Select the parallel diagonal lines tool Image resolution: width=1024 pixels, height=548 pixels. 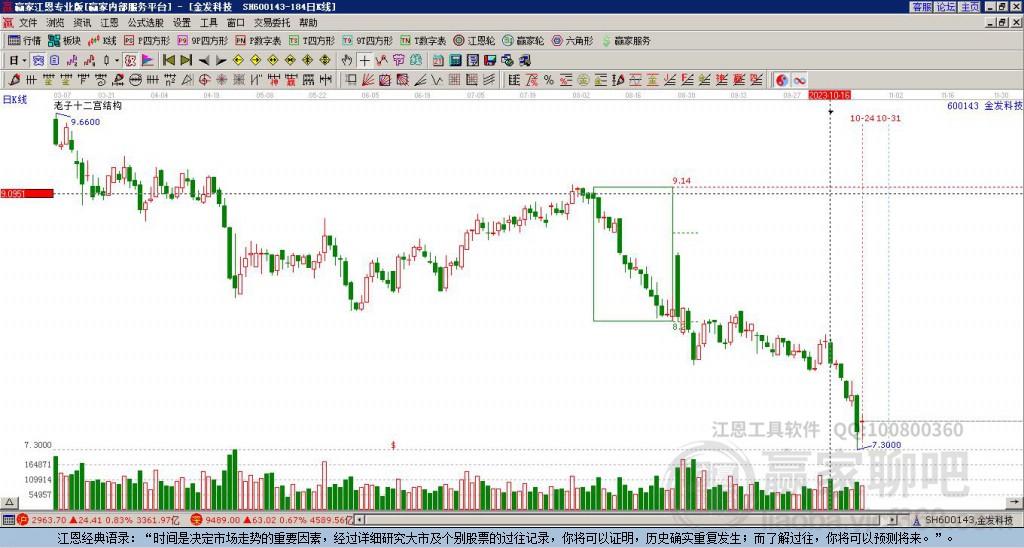489,80
